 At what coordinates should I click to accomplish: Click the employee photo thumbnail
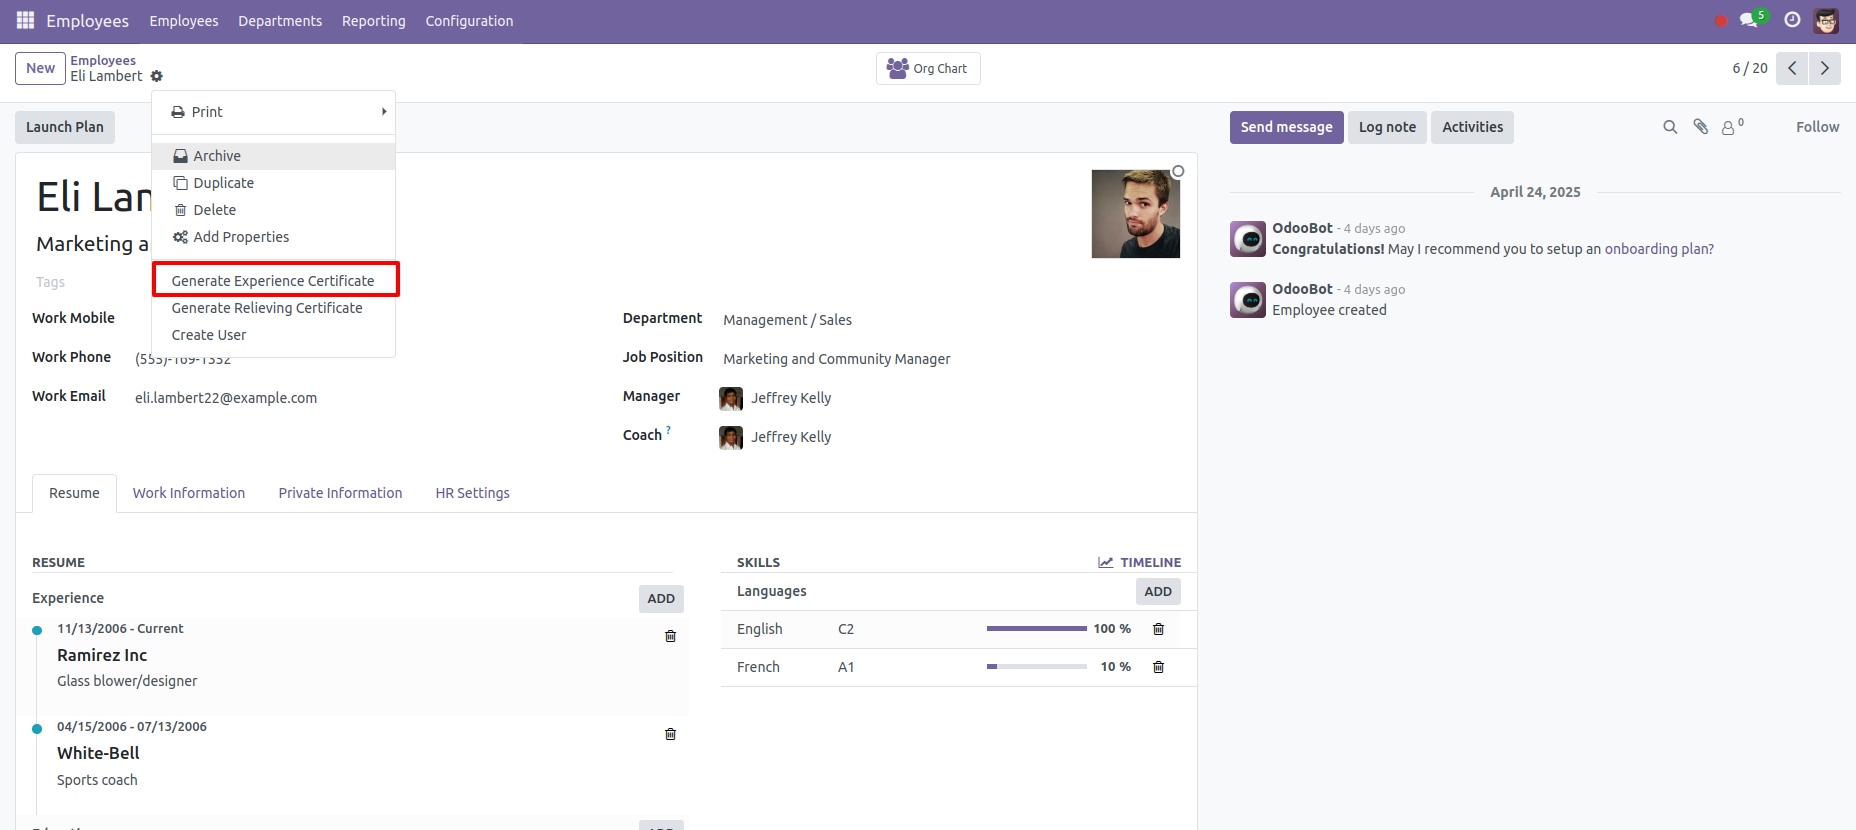1135,214
